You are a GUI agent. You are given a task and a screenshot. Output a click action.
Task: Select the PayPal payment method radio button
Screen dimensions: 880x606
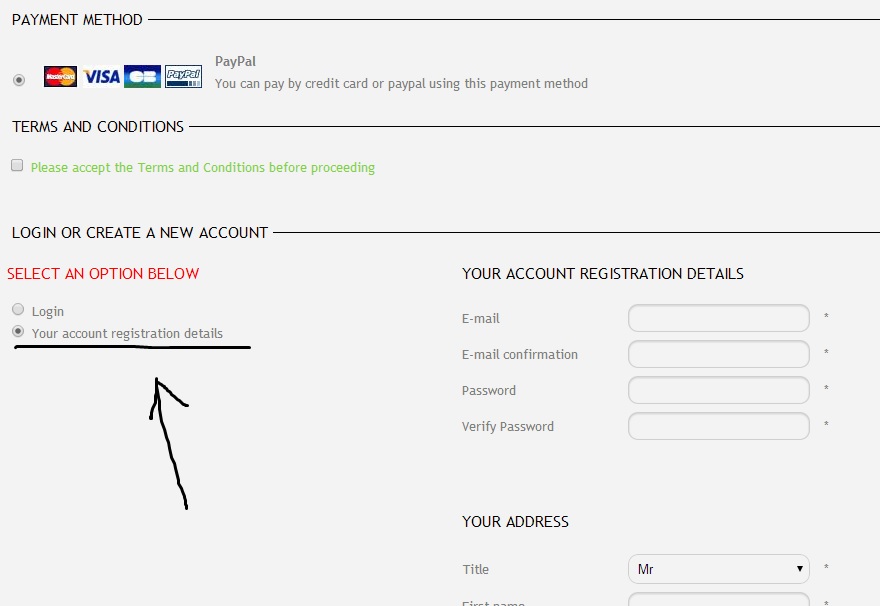[19, 80]
